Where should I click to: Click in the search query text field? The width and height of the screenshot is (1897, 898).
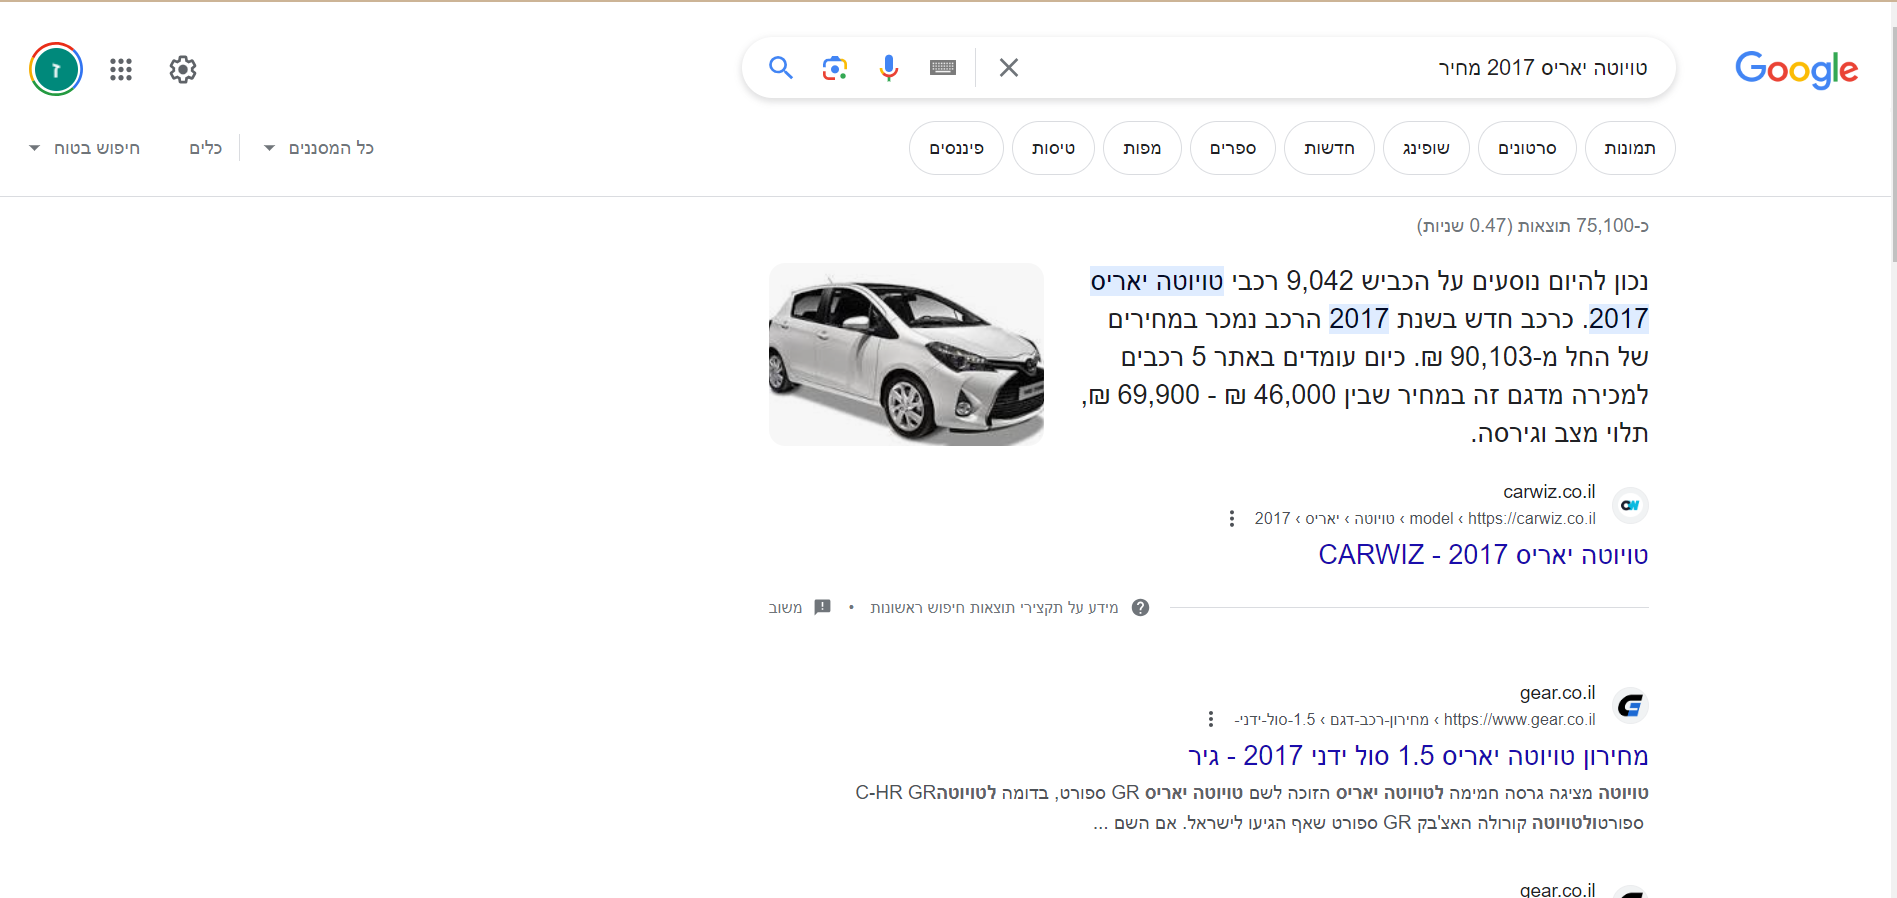pos(1300,68)
